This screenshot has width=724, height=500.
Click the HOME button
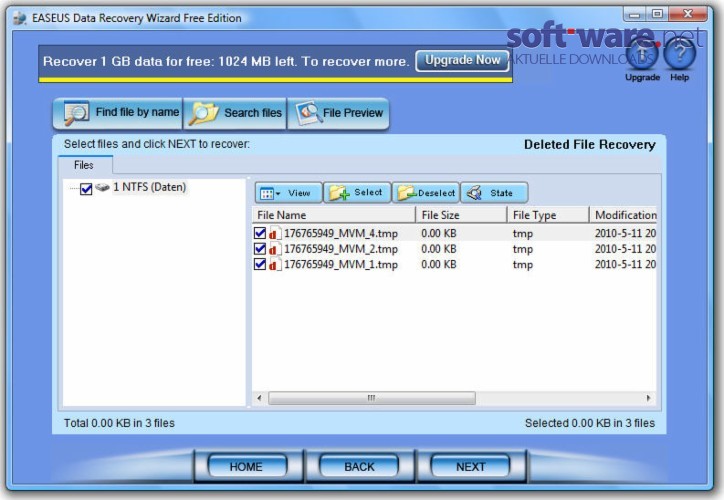pyautogui.click(x=247, y=466)
